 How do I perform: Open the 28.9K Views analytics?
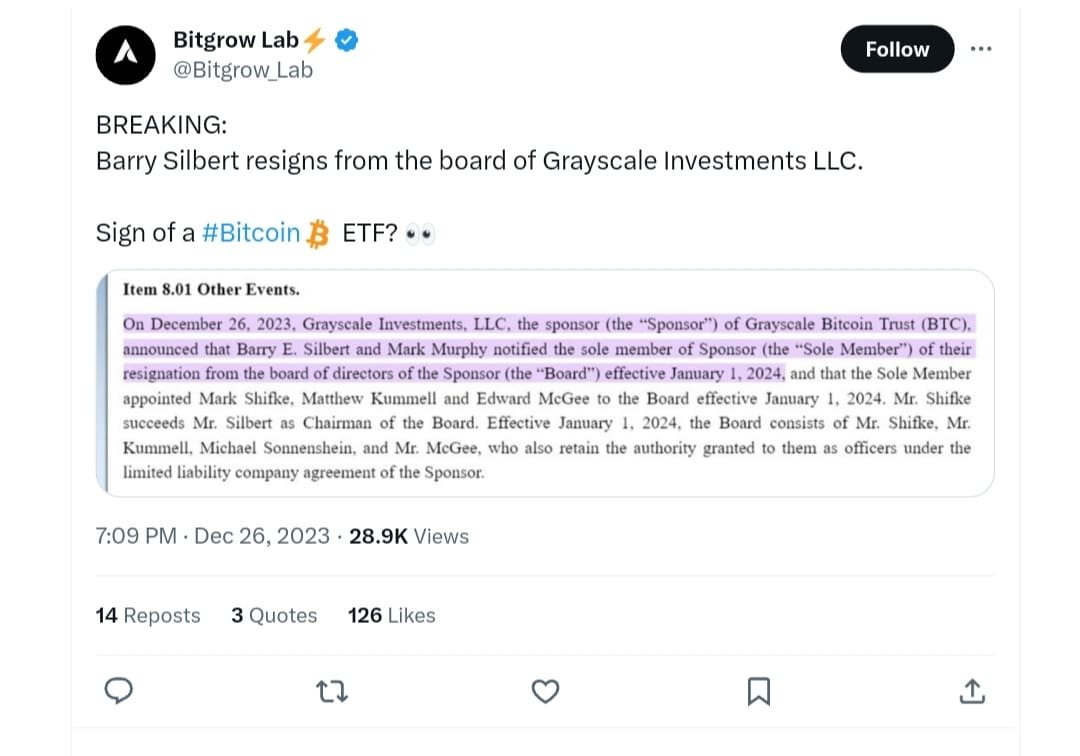pyautogui.click(x=408, y=536)
